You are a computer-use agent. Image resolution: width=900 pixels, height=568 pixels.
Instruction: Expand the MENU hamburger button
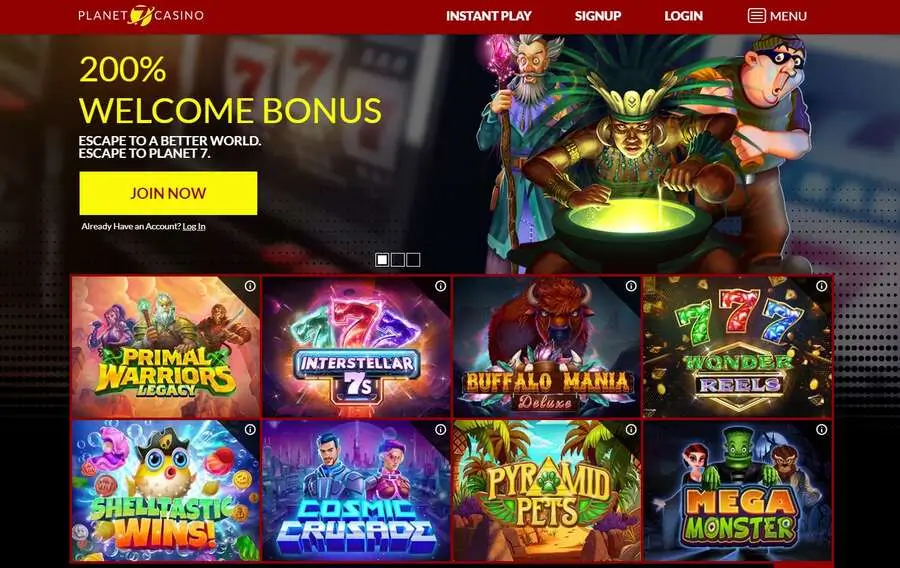pos(777,16)
